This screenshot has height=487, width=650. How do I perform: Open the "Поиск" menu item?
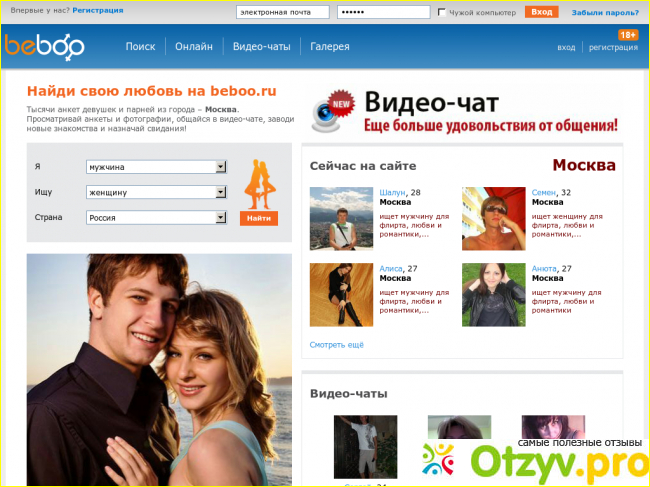click(x=140, y=47)
